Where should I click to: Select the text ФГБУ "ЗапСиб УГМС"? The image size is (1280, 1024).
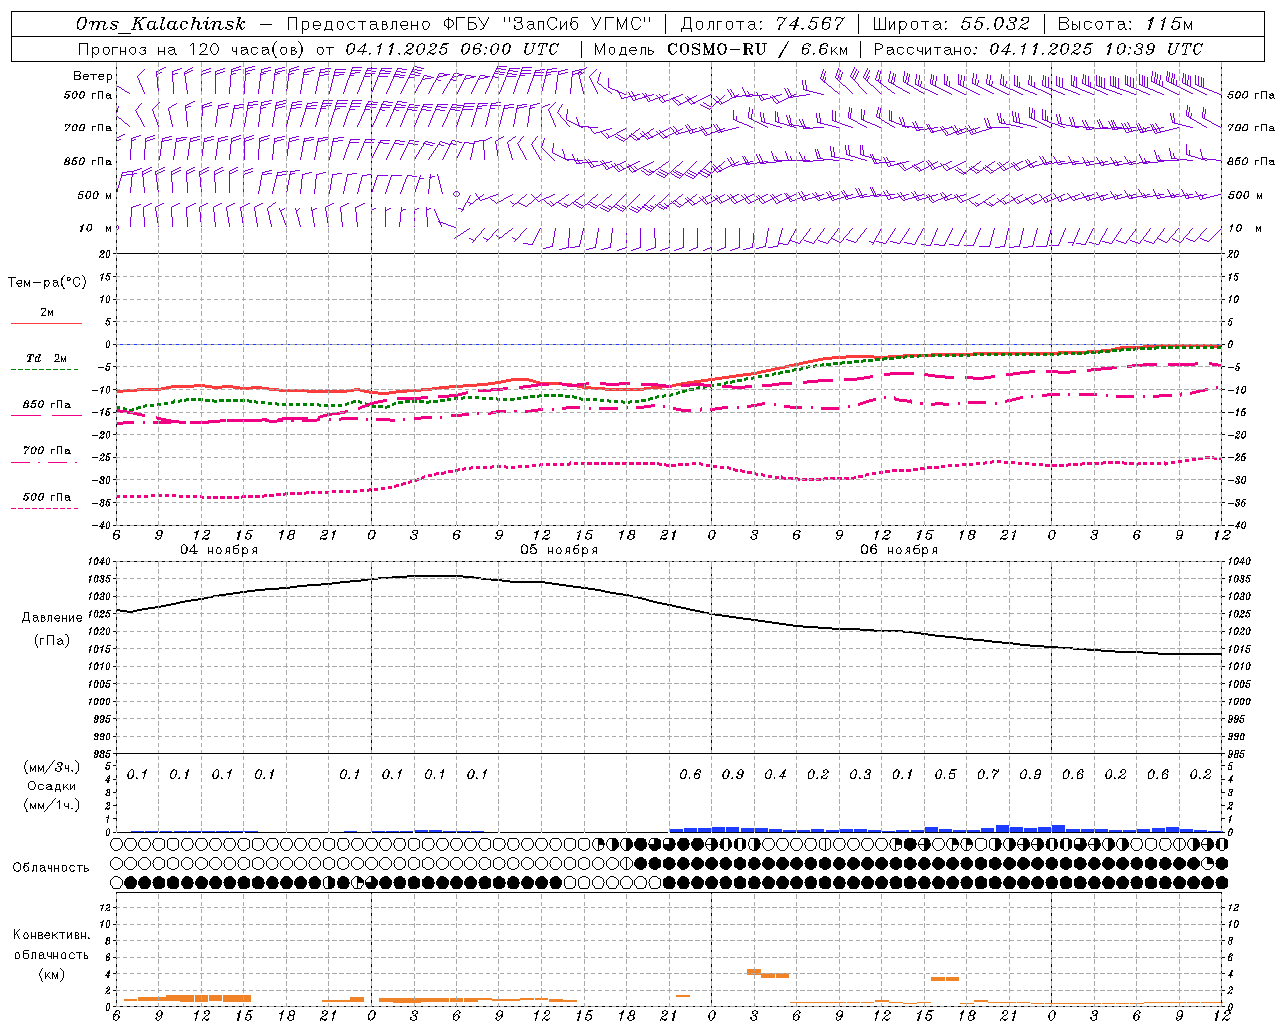coord(547,24)
